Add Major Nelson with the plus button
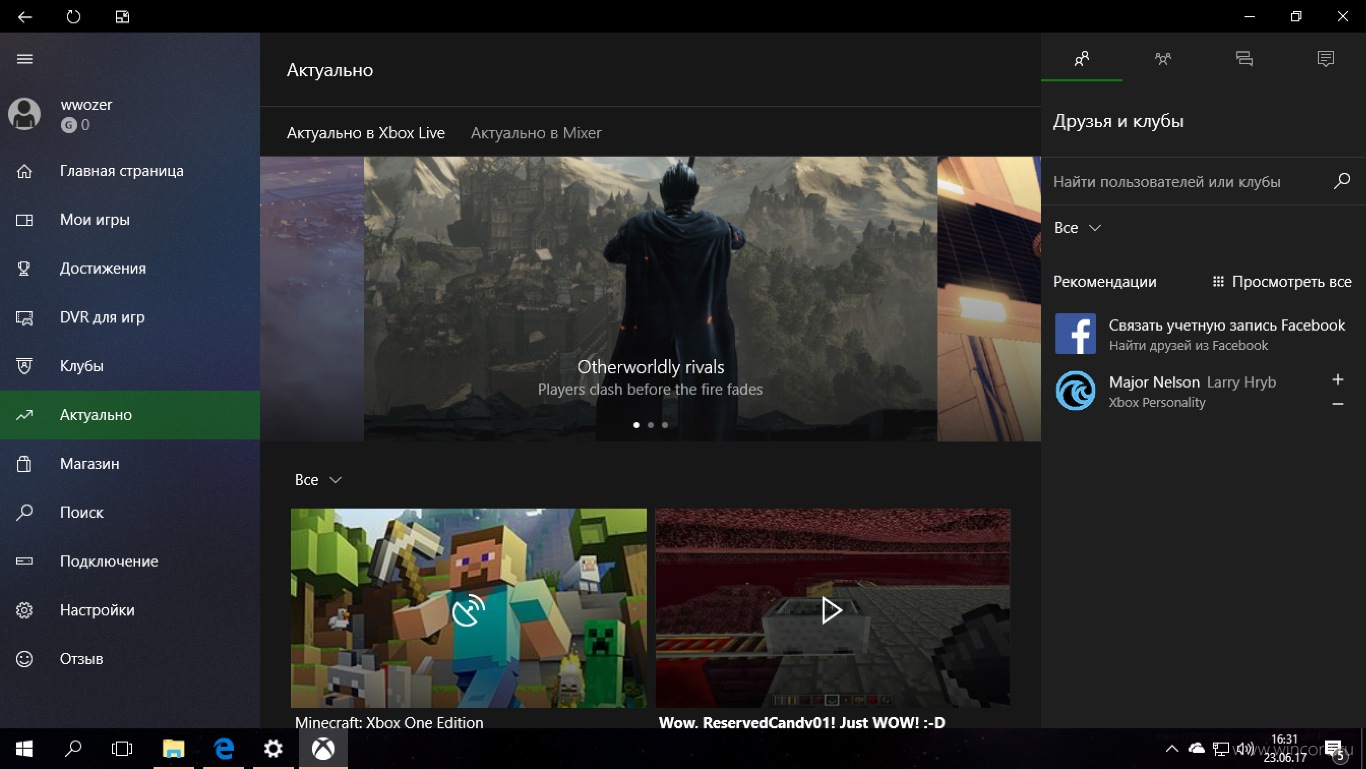 click(x=1338, y=380)
